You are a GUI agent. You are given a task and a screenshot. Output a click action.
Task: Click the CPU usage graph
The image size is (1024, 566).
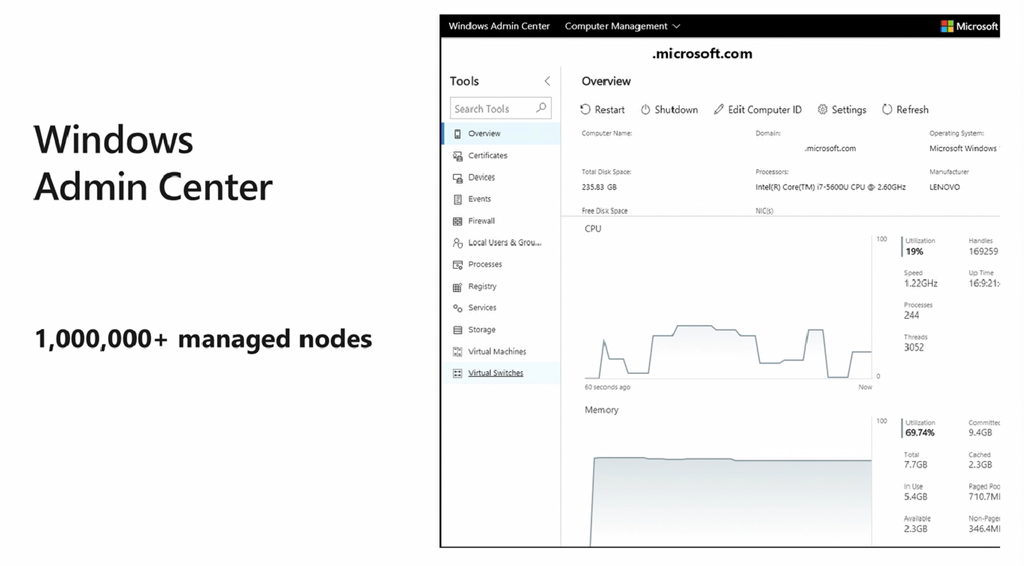(x=728, y=307)
